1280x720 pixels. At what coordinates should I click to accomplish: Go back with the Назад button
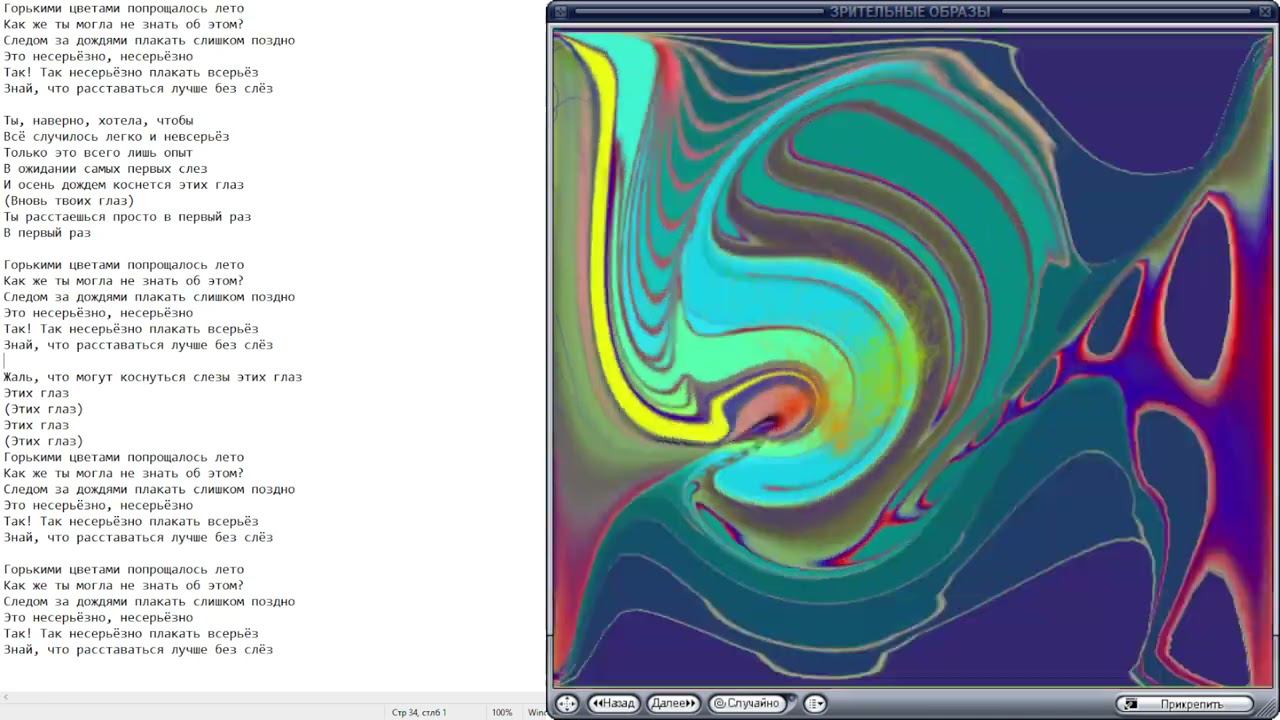pos(613,703)
